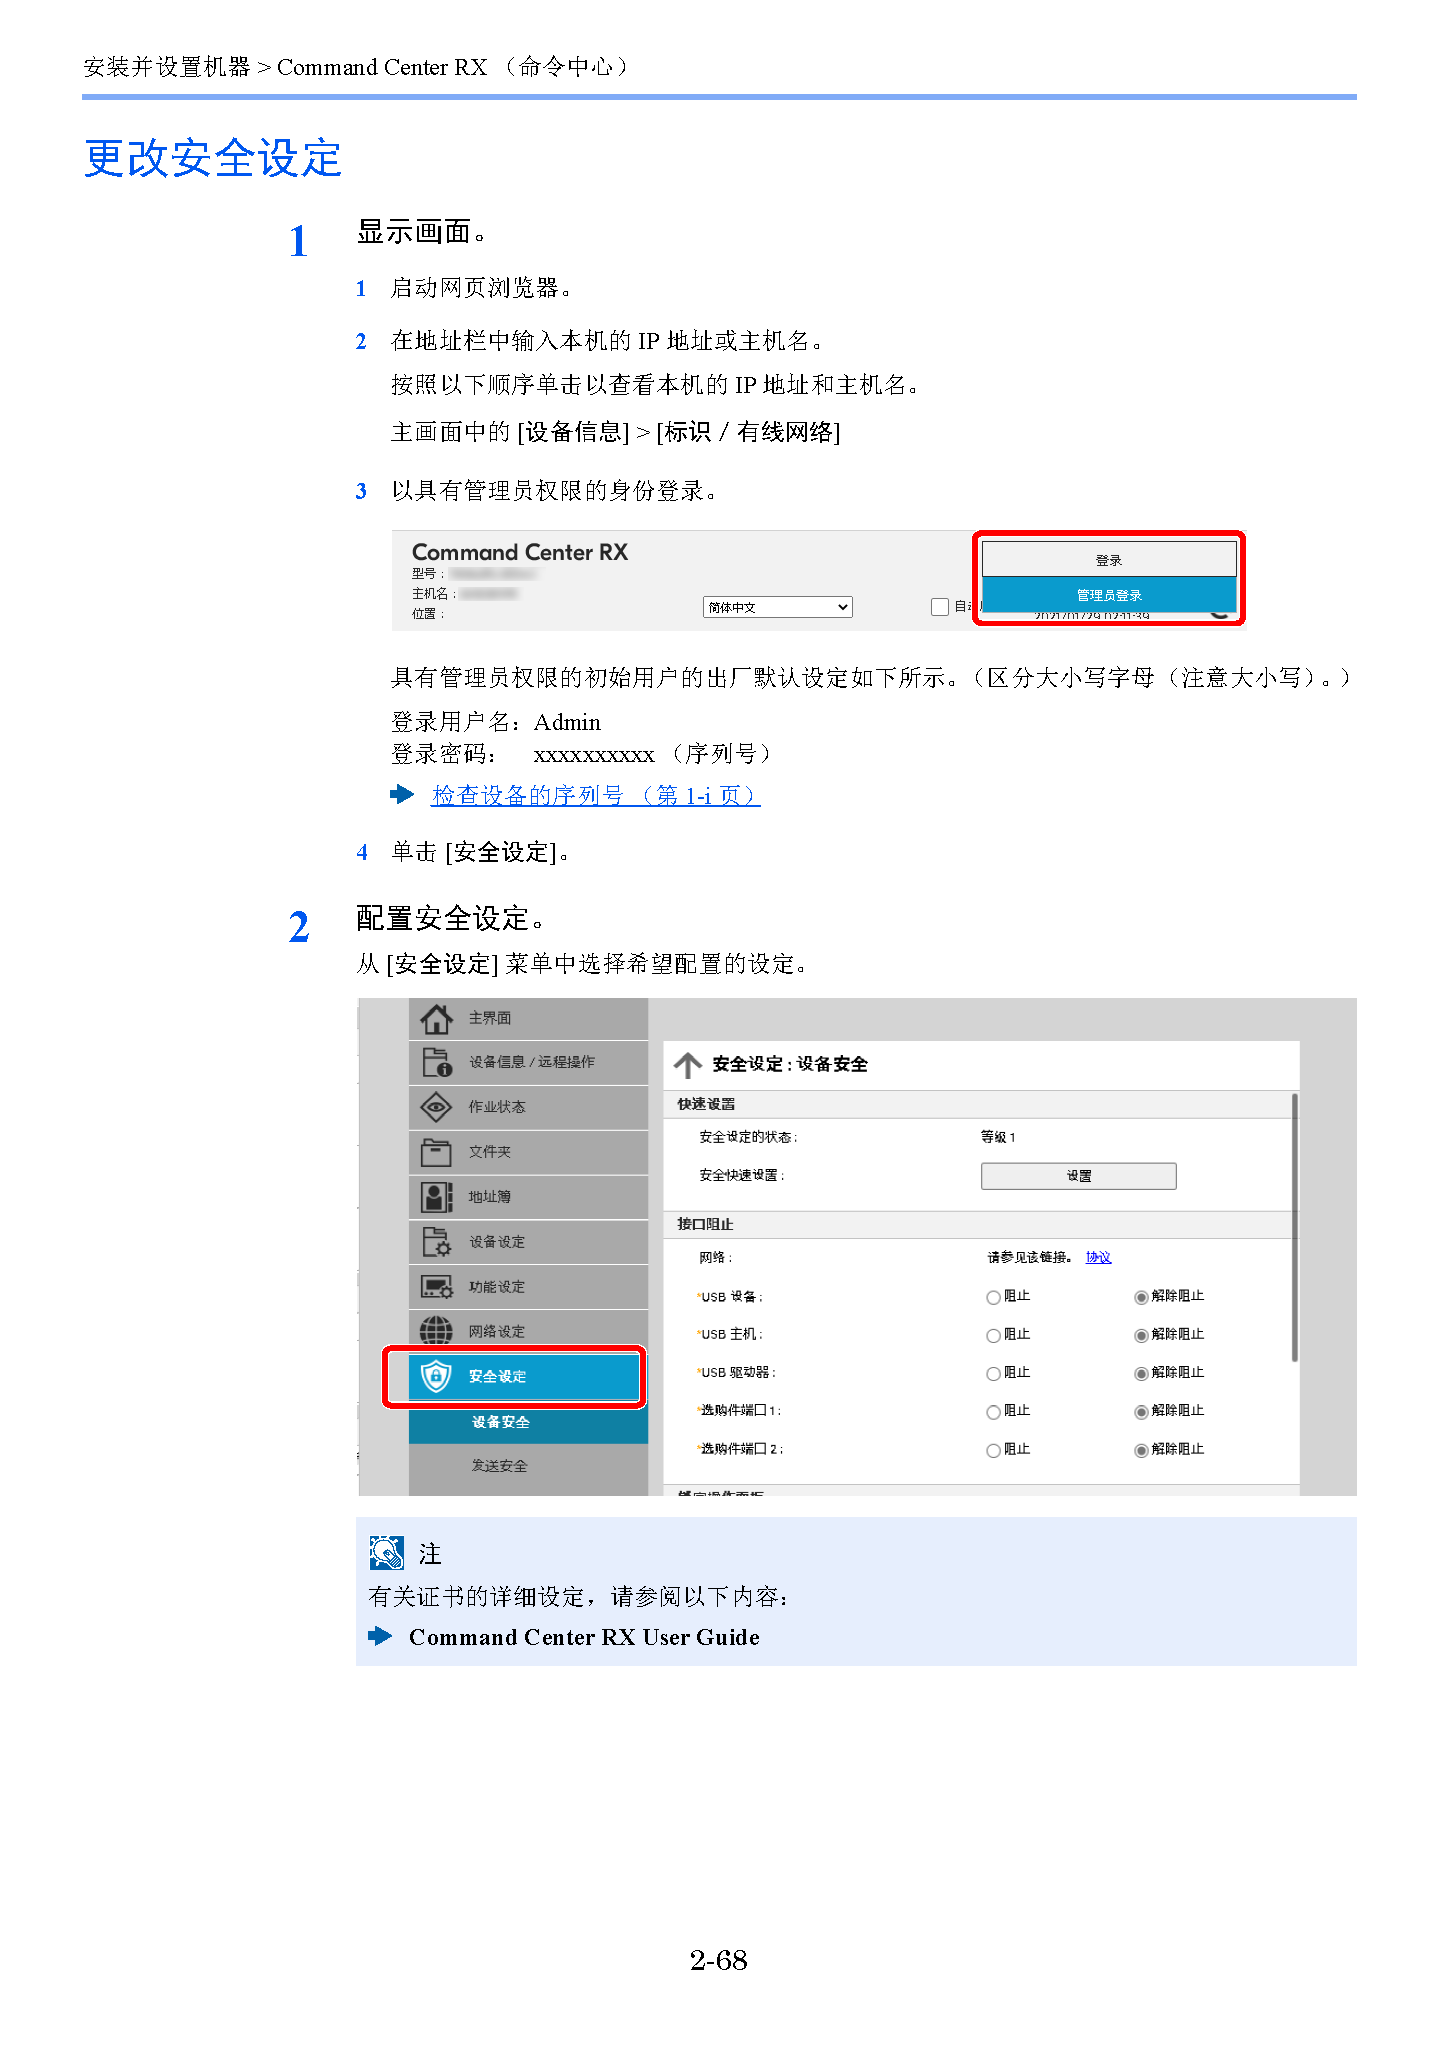Click the 设置 quick setup button
Image resolution: width=1438 pixels, height=2047 pixels.
(x=1078, y=1176)
